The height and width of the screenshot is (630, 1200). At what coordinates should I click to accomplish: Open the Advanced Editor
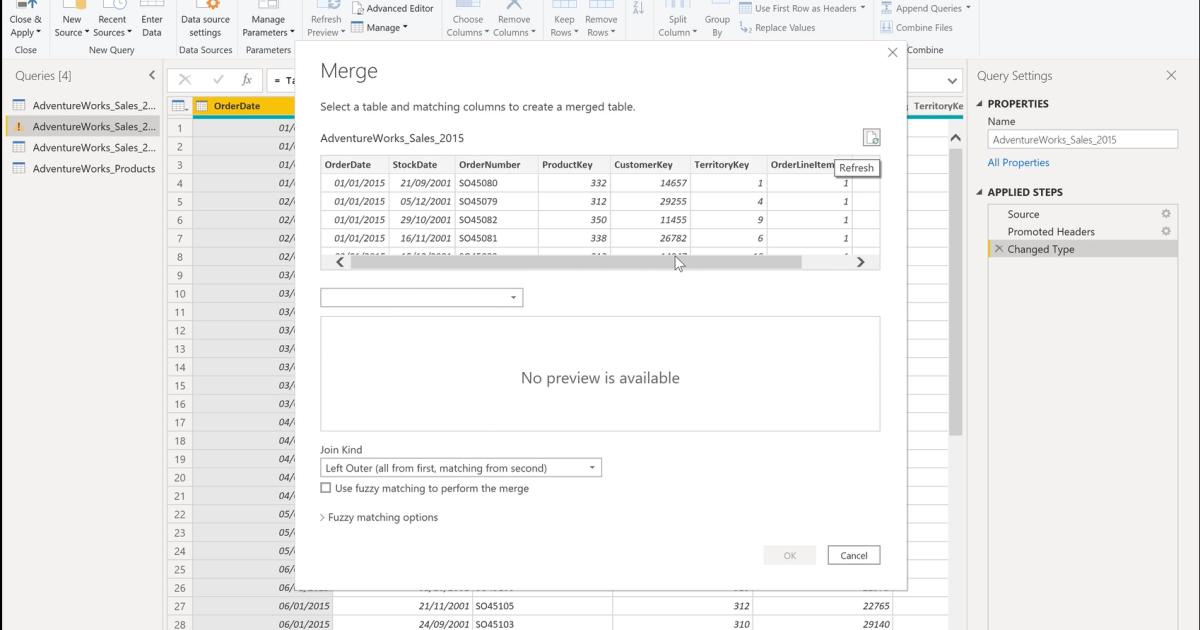click(394, 8)
